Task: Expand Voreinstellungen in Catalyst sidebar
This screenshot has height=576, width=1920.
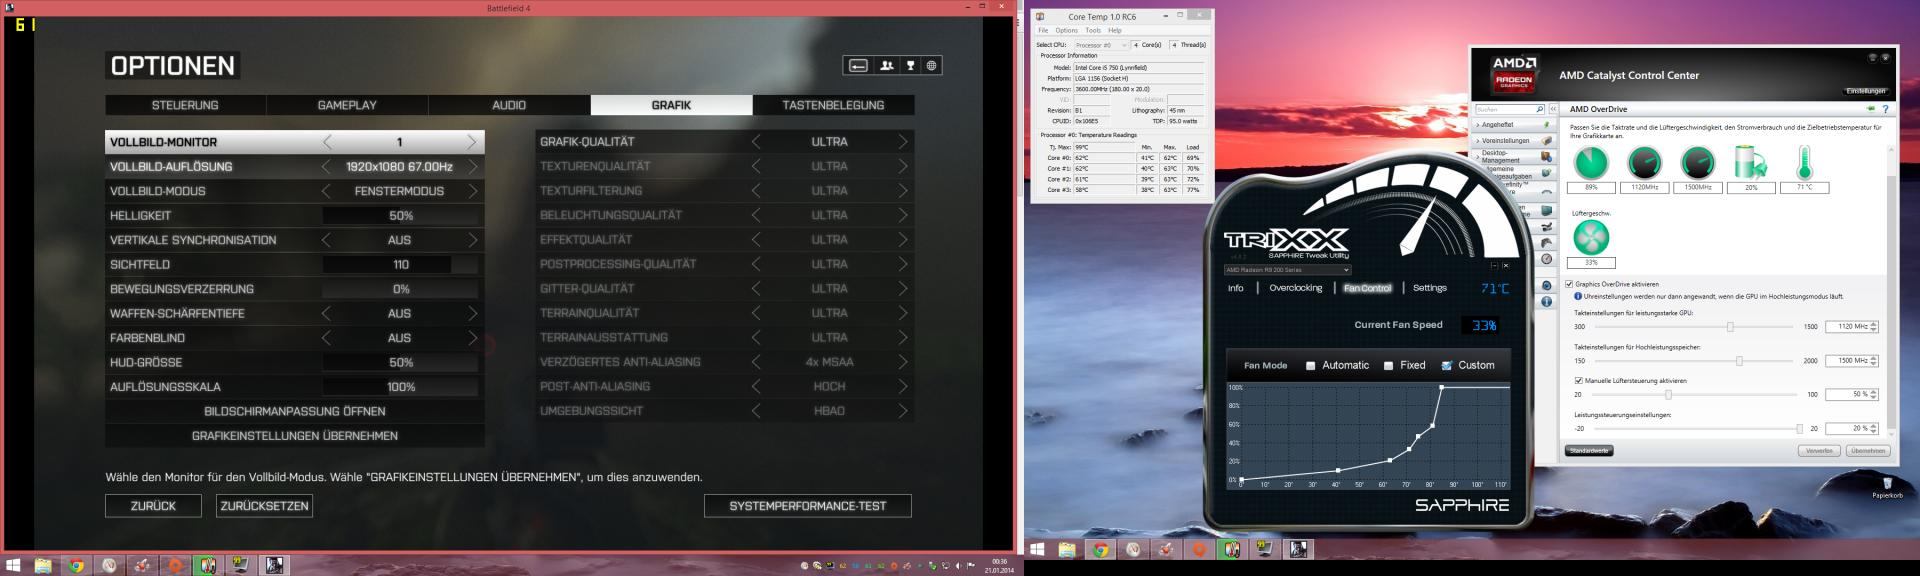Action: [1513, 141]
